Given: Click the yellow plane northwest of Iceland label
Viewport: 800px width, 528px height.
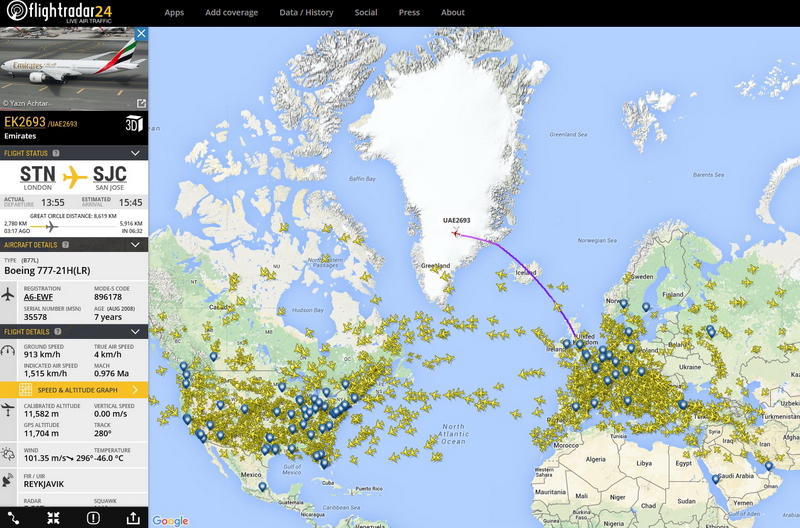Looking at the screenshot, I should 501,275.
